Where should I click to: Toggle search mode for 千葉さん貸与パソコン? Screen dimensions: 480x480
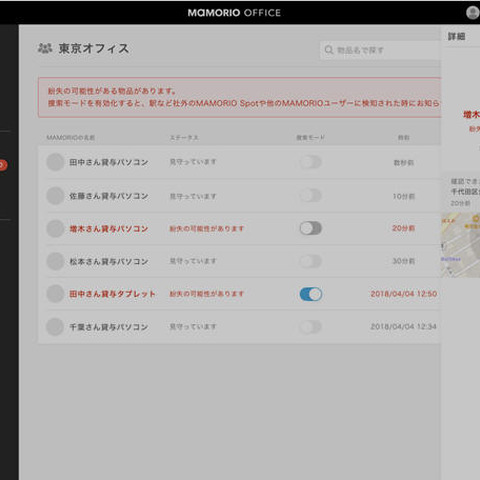pos(310,327)
